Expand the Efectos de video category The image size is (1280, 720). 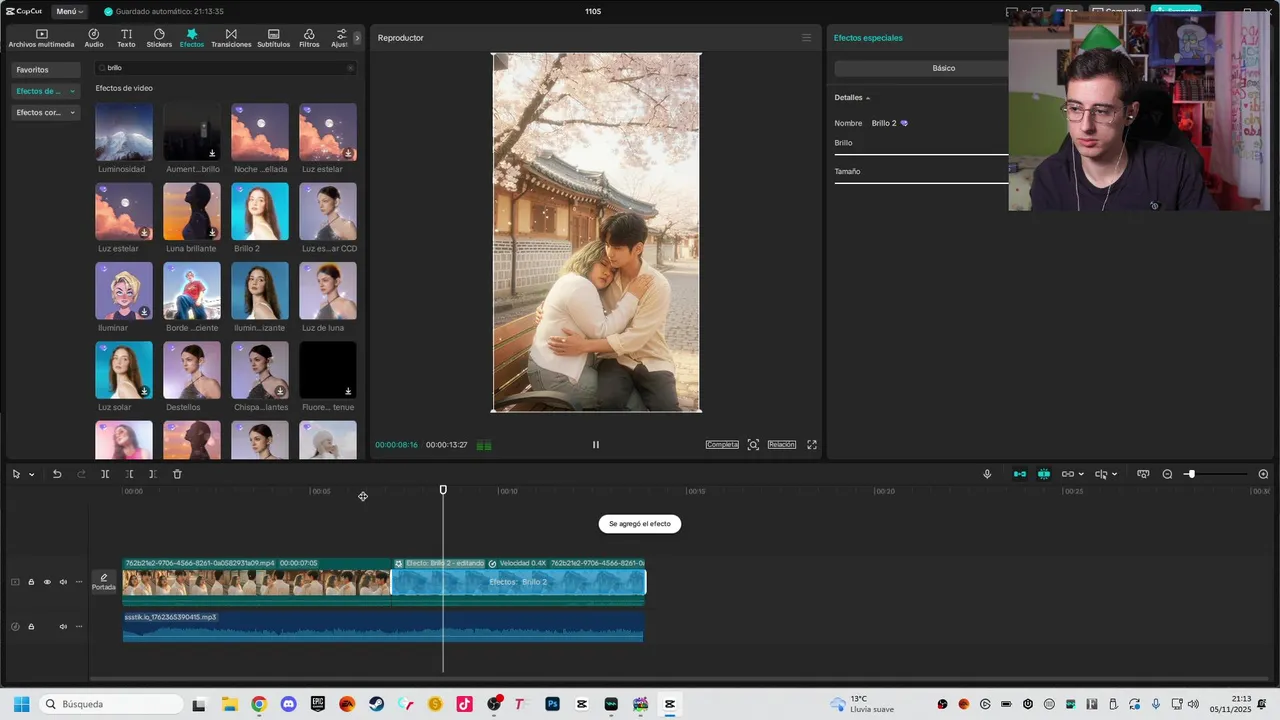click(44, 91)
